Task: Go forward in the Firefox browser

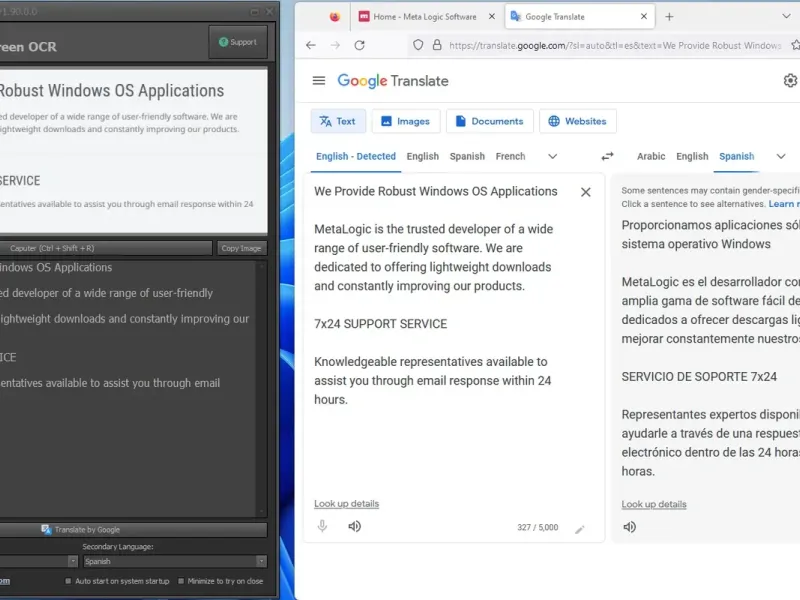Action: point(335,45)
